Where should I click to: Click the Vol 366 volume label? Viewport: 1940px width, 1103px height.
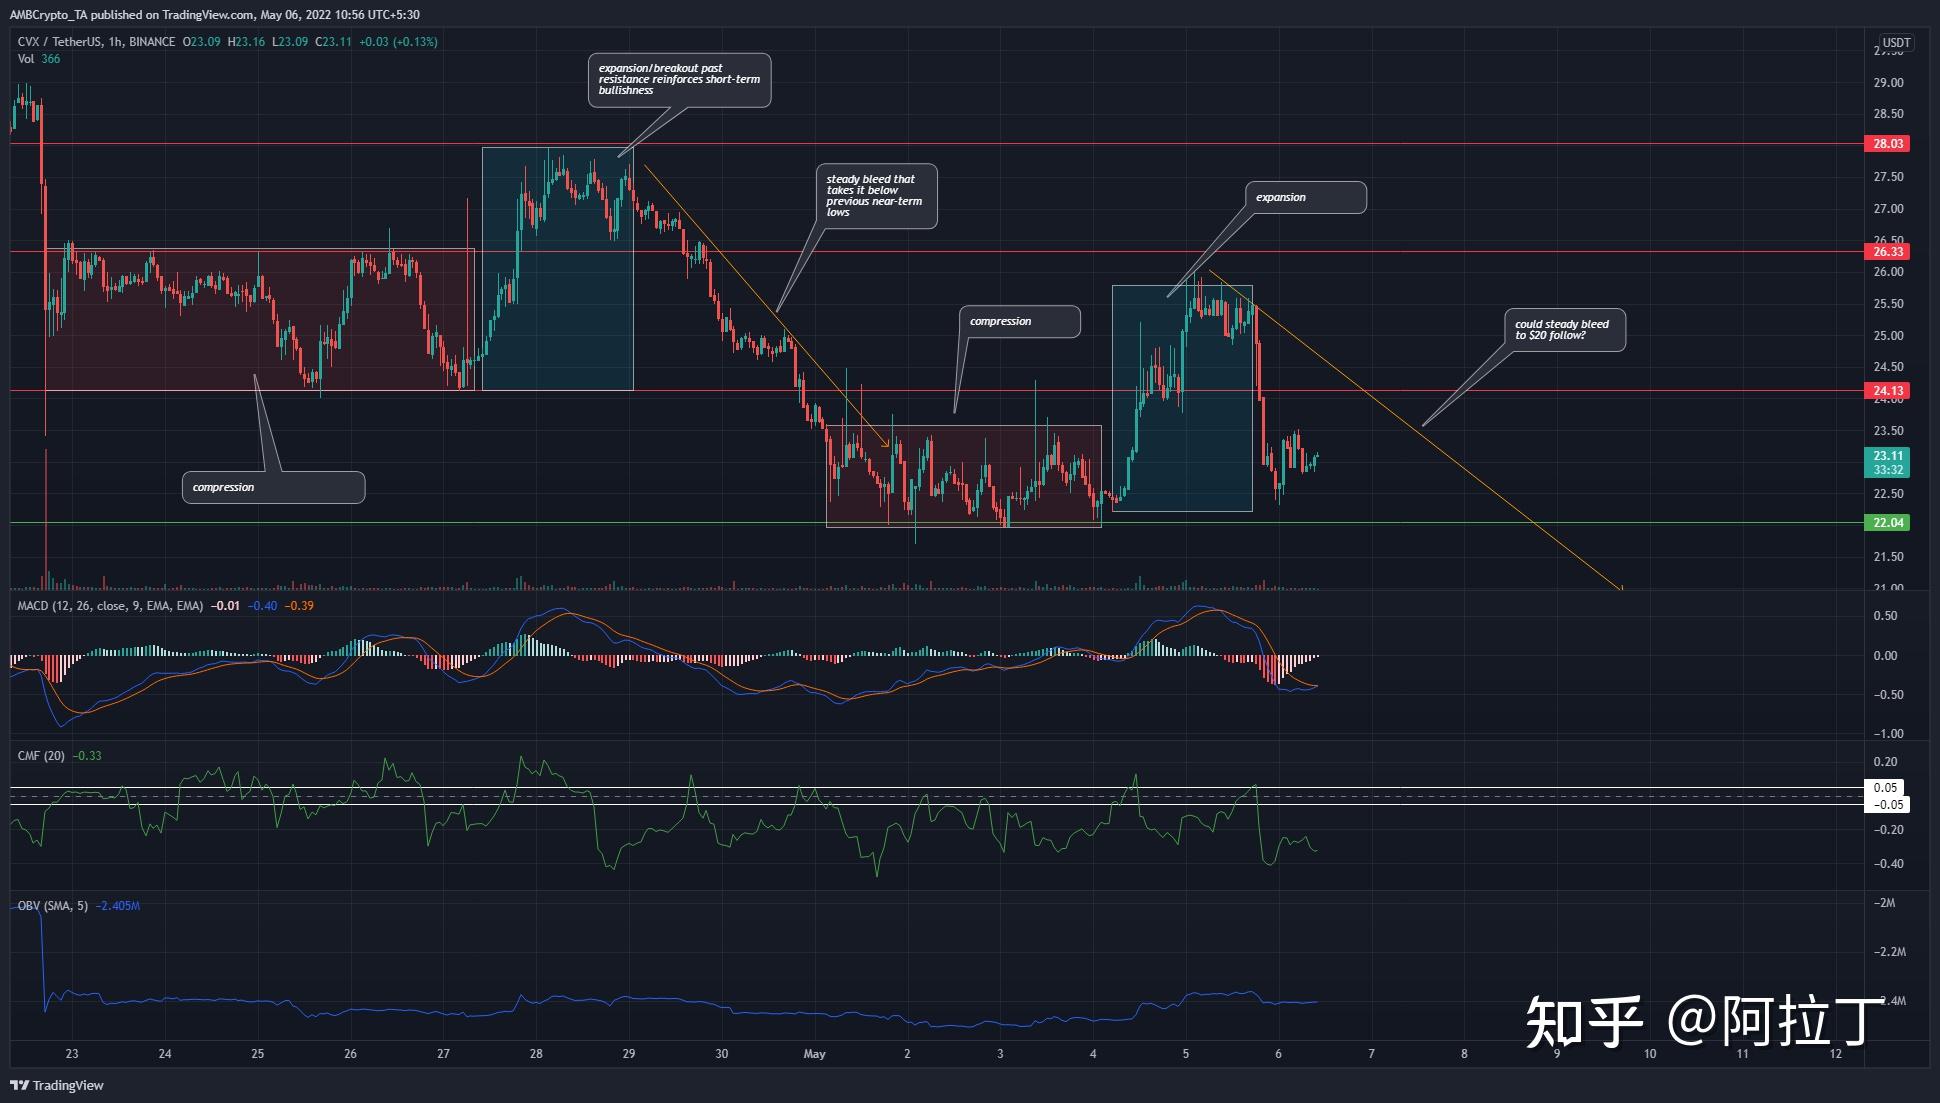(x=39, y=59)
